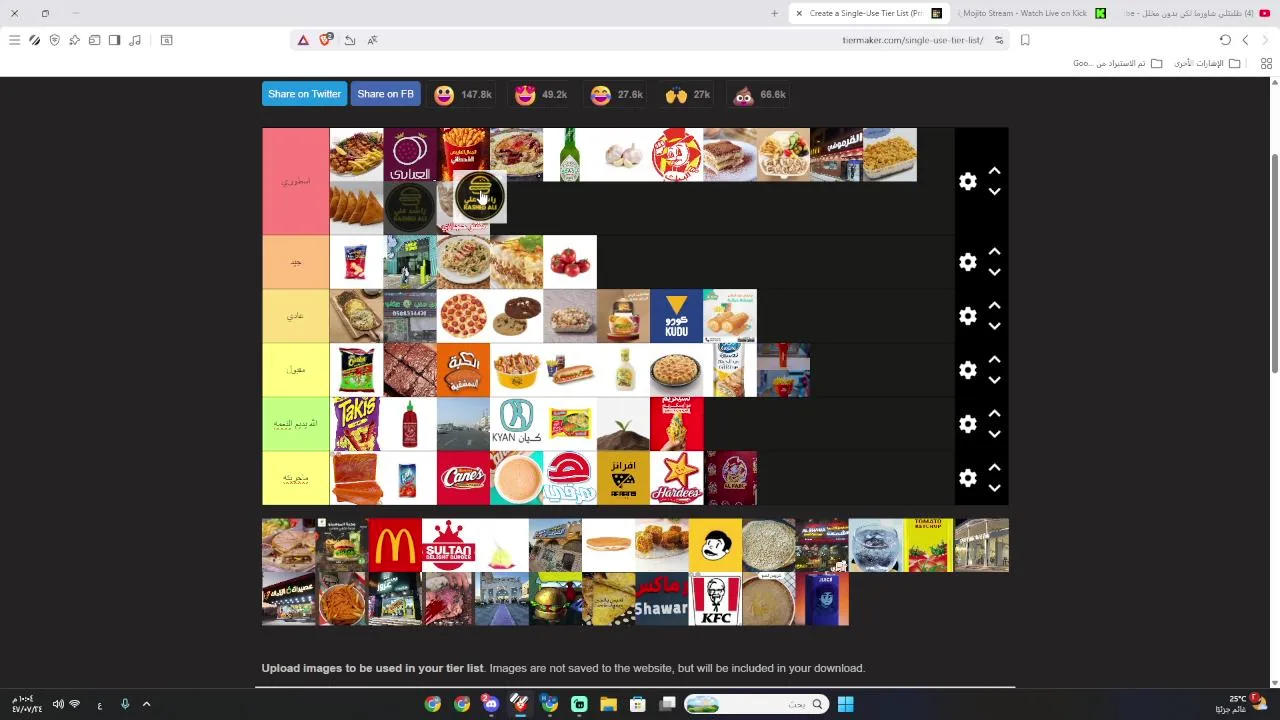The width and height of the screenshot is (1280, 720).
Task: Click the Windows Start button
Action: coord(845,704)
